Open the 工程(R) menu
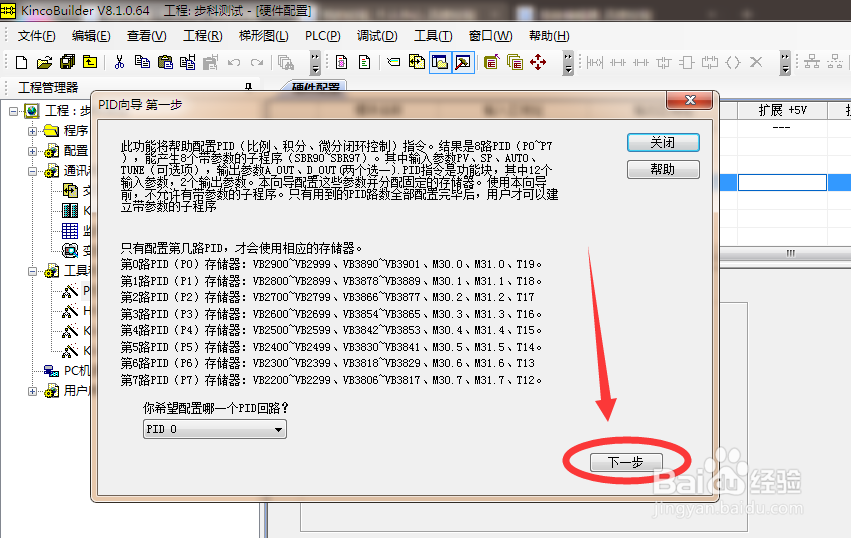Viewport: 851px width, 538px height. 203,36
